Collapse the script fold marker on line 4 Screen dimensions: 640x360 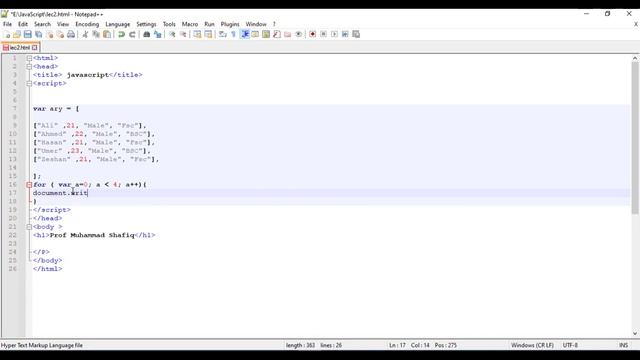[29, 83]
